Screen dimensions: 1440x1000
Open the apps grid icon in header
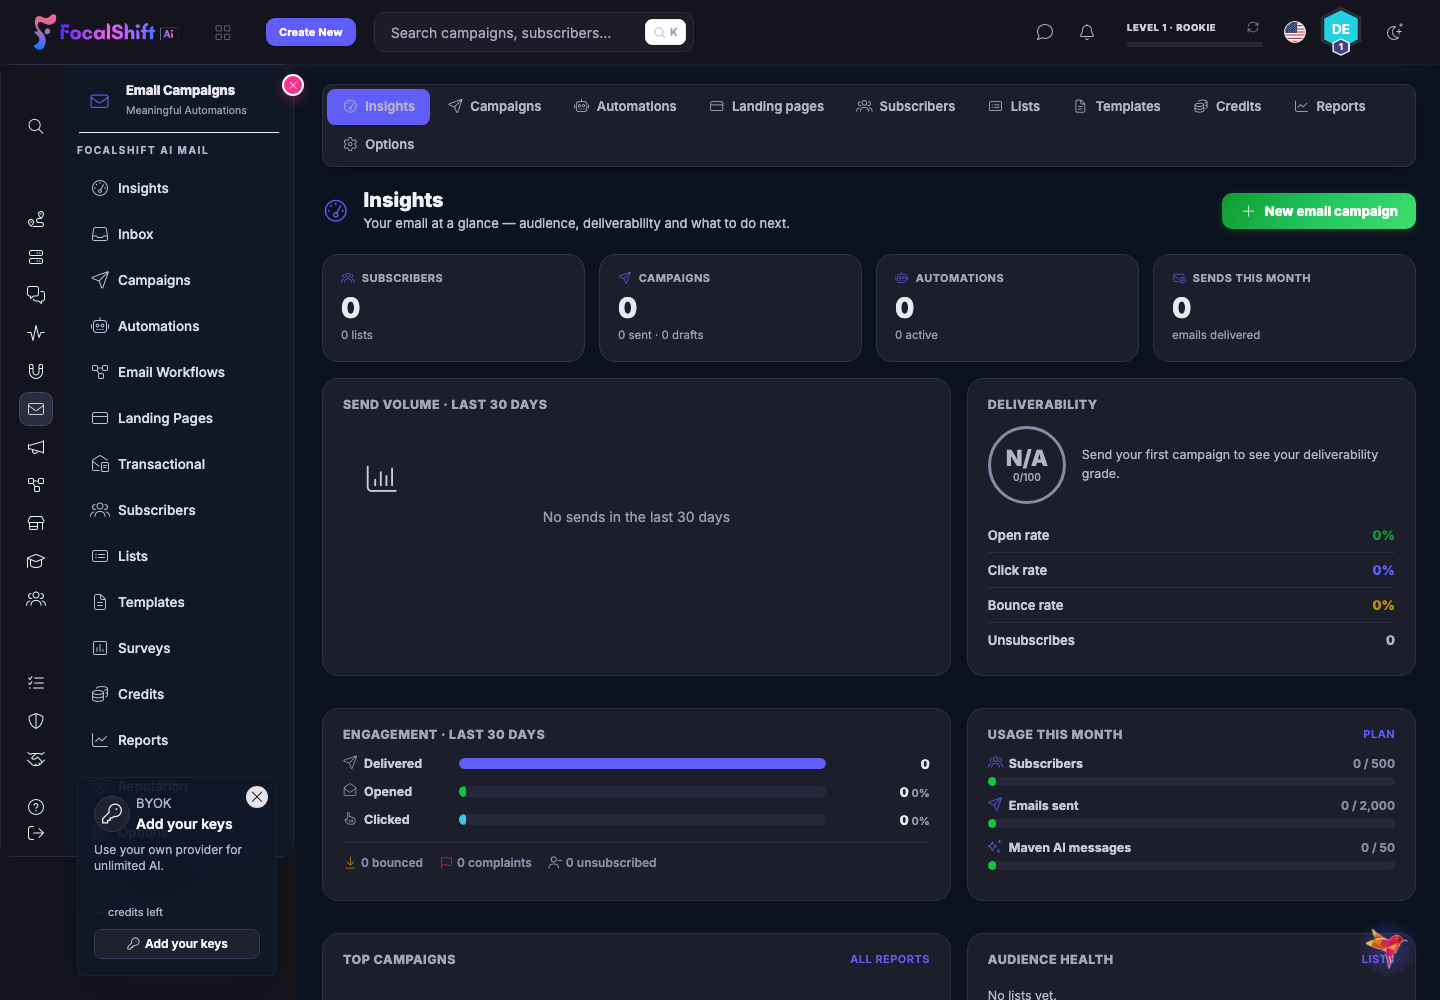pos(223,33)
